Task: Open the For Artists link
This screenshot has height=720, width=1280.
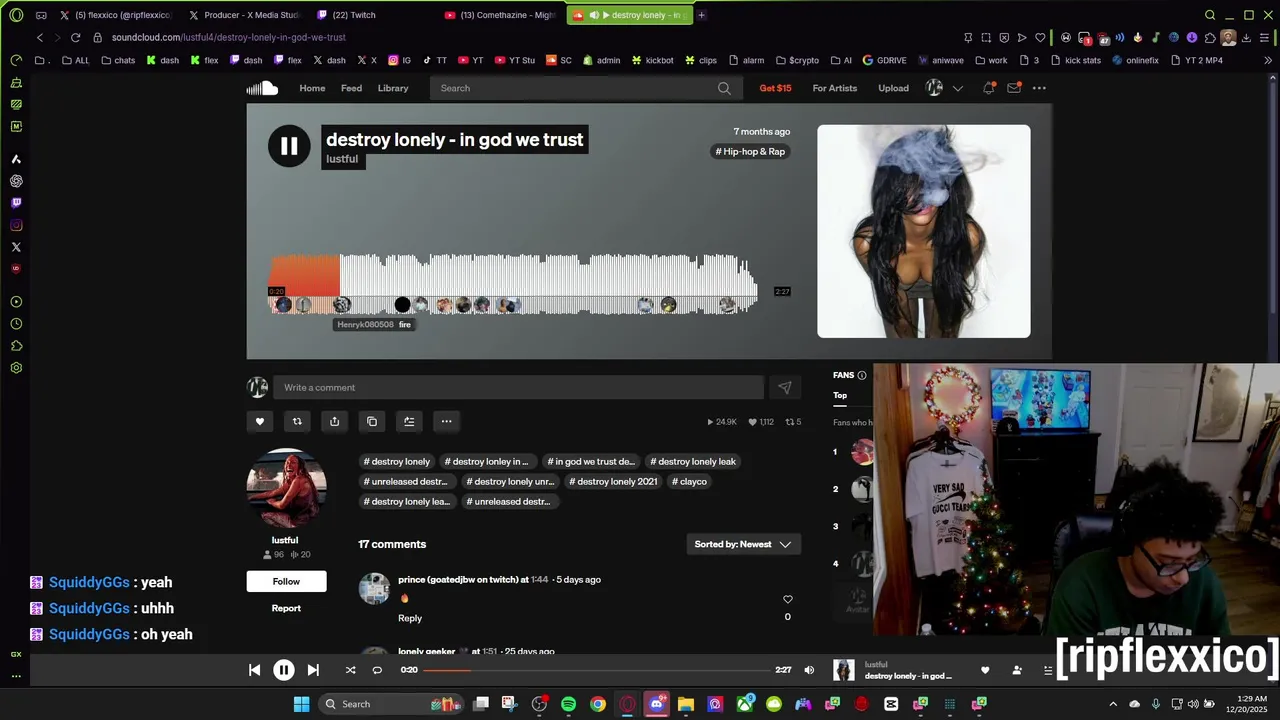Action: [x=835, y=88]
